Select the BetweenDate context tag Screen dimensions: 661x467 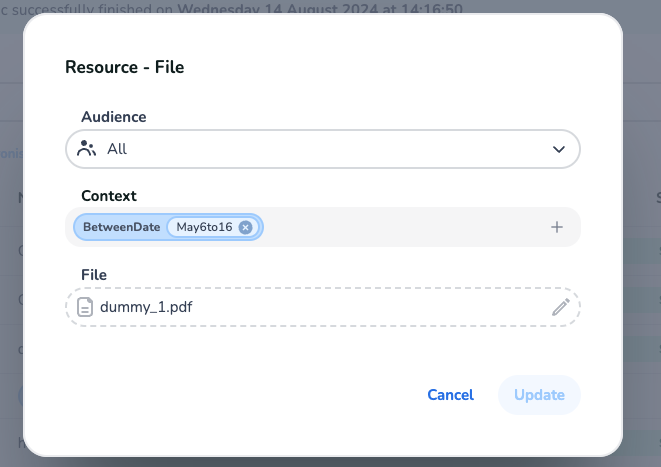[121, 228]
